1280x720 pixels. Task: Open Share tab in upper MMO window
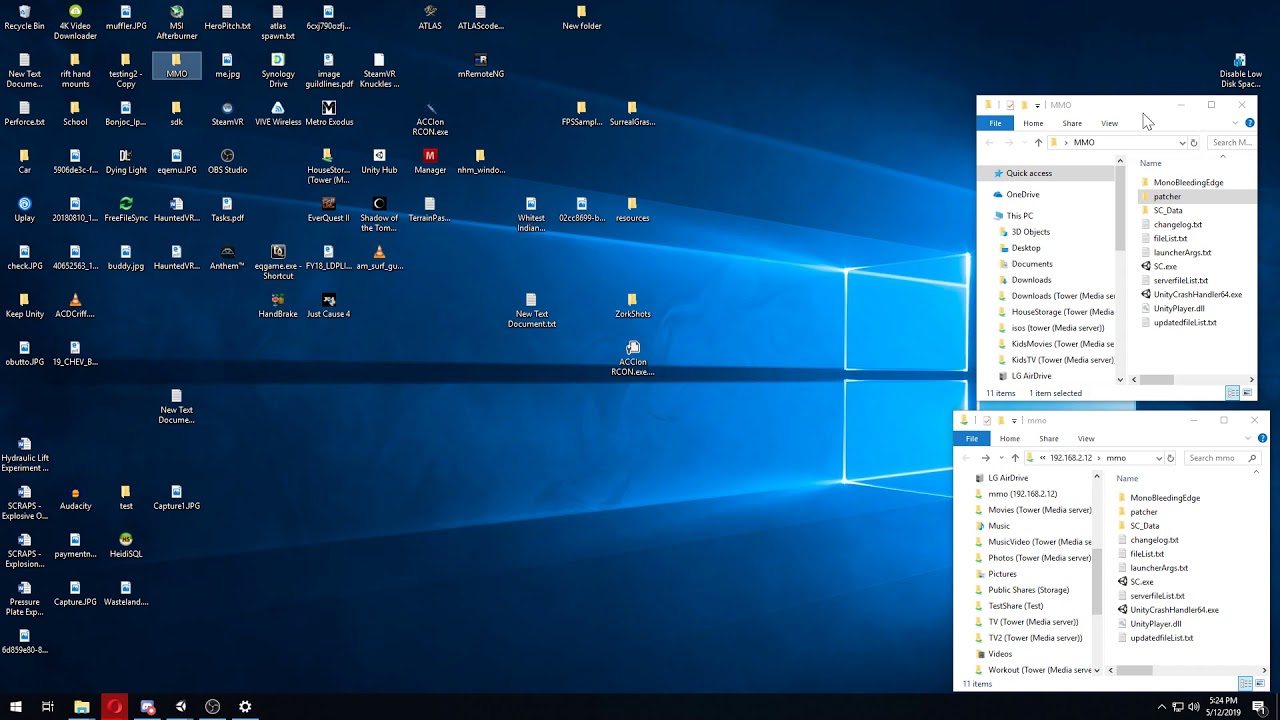1072,123
